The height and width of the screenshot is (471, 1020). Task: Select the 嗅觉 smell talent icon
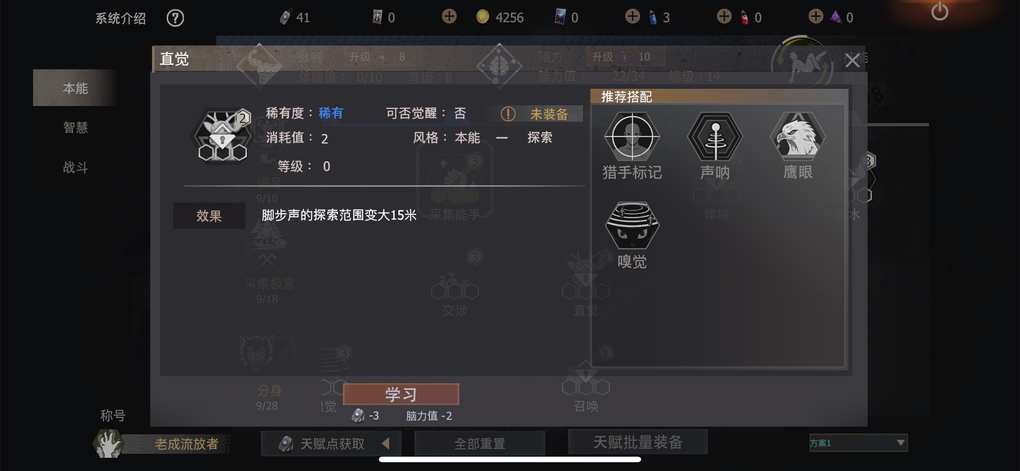point(631,225)
